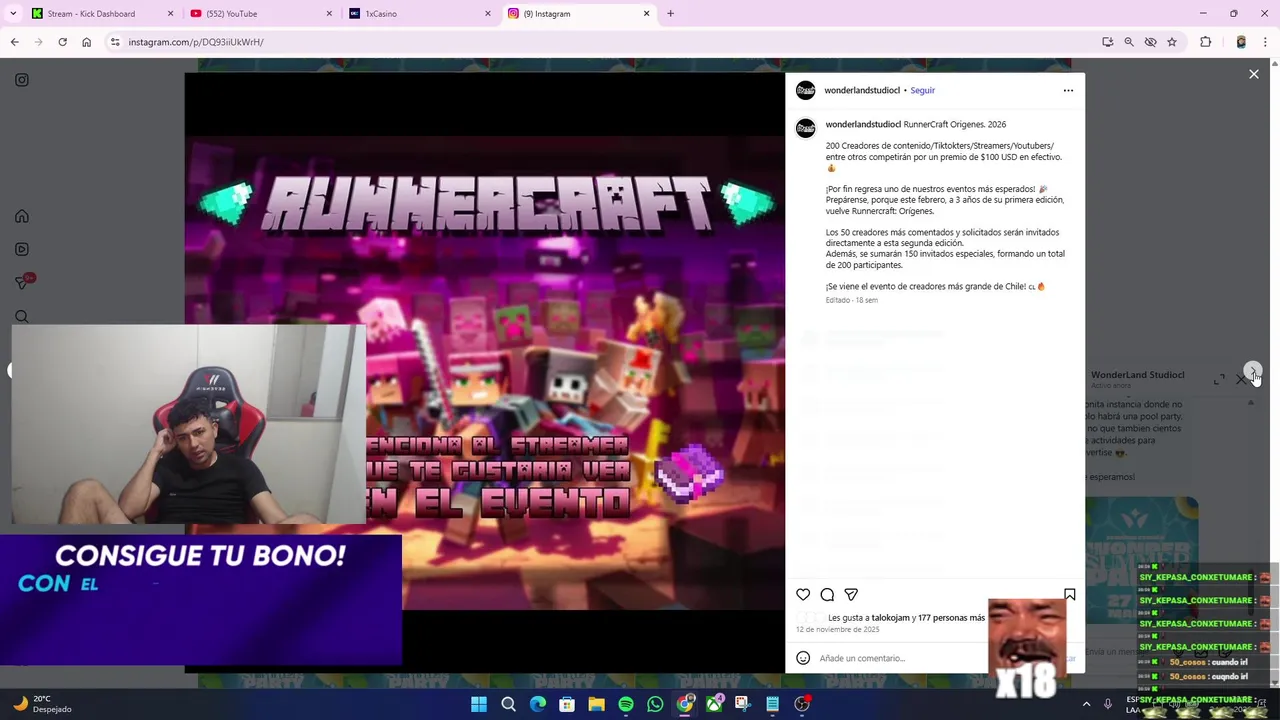The height and width of the screenshot is (720, 1280).
Task: Open OBS Studio from the taskbar
Action: coord(802,704)
